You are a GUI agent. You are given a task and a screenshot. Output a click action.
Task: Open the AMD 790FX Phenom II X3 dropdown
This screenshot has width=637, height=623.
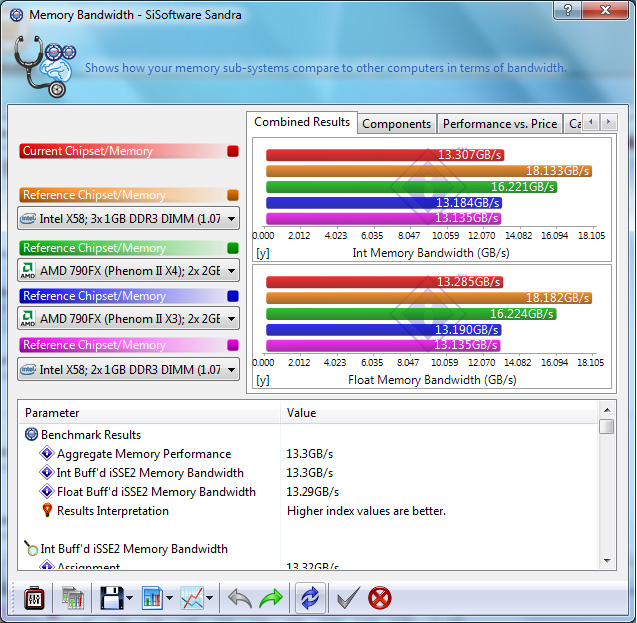click(128, 318)
